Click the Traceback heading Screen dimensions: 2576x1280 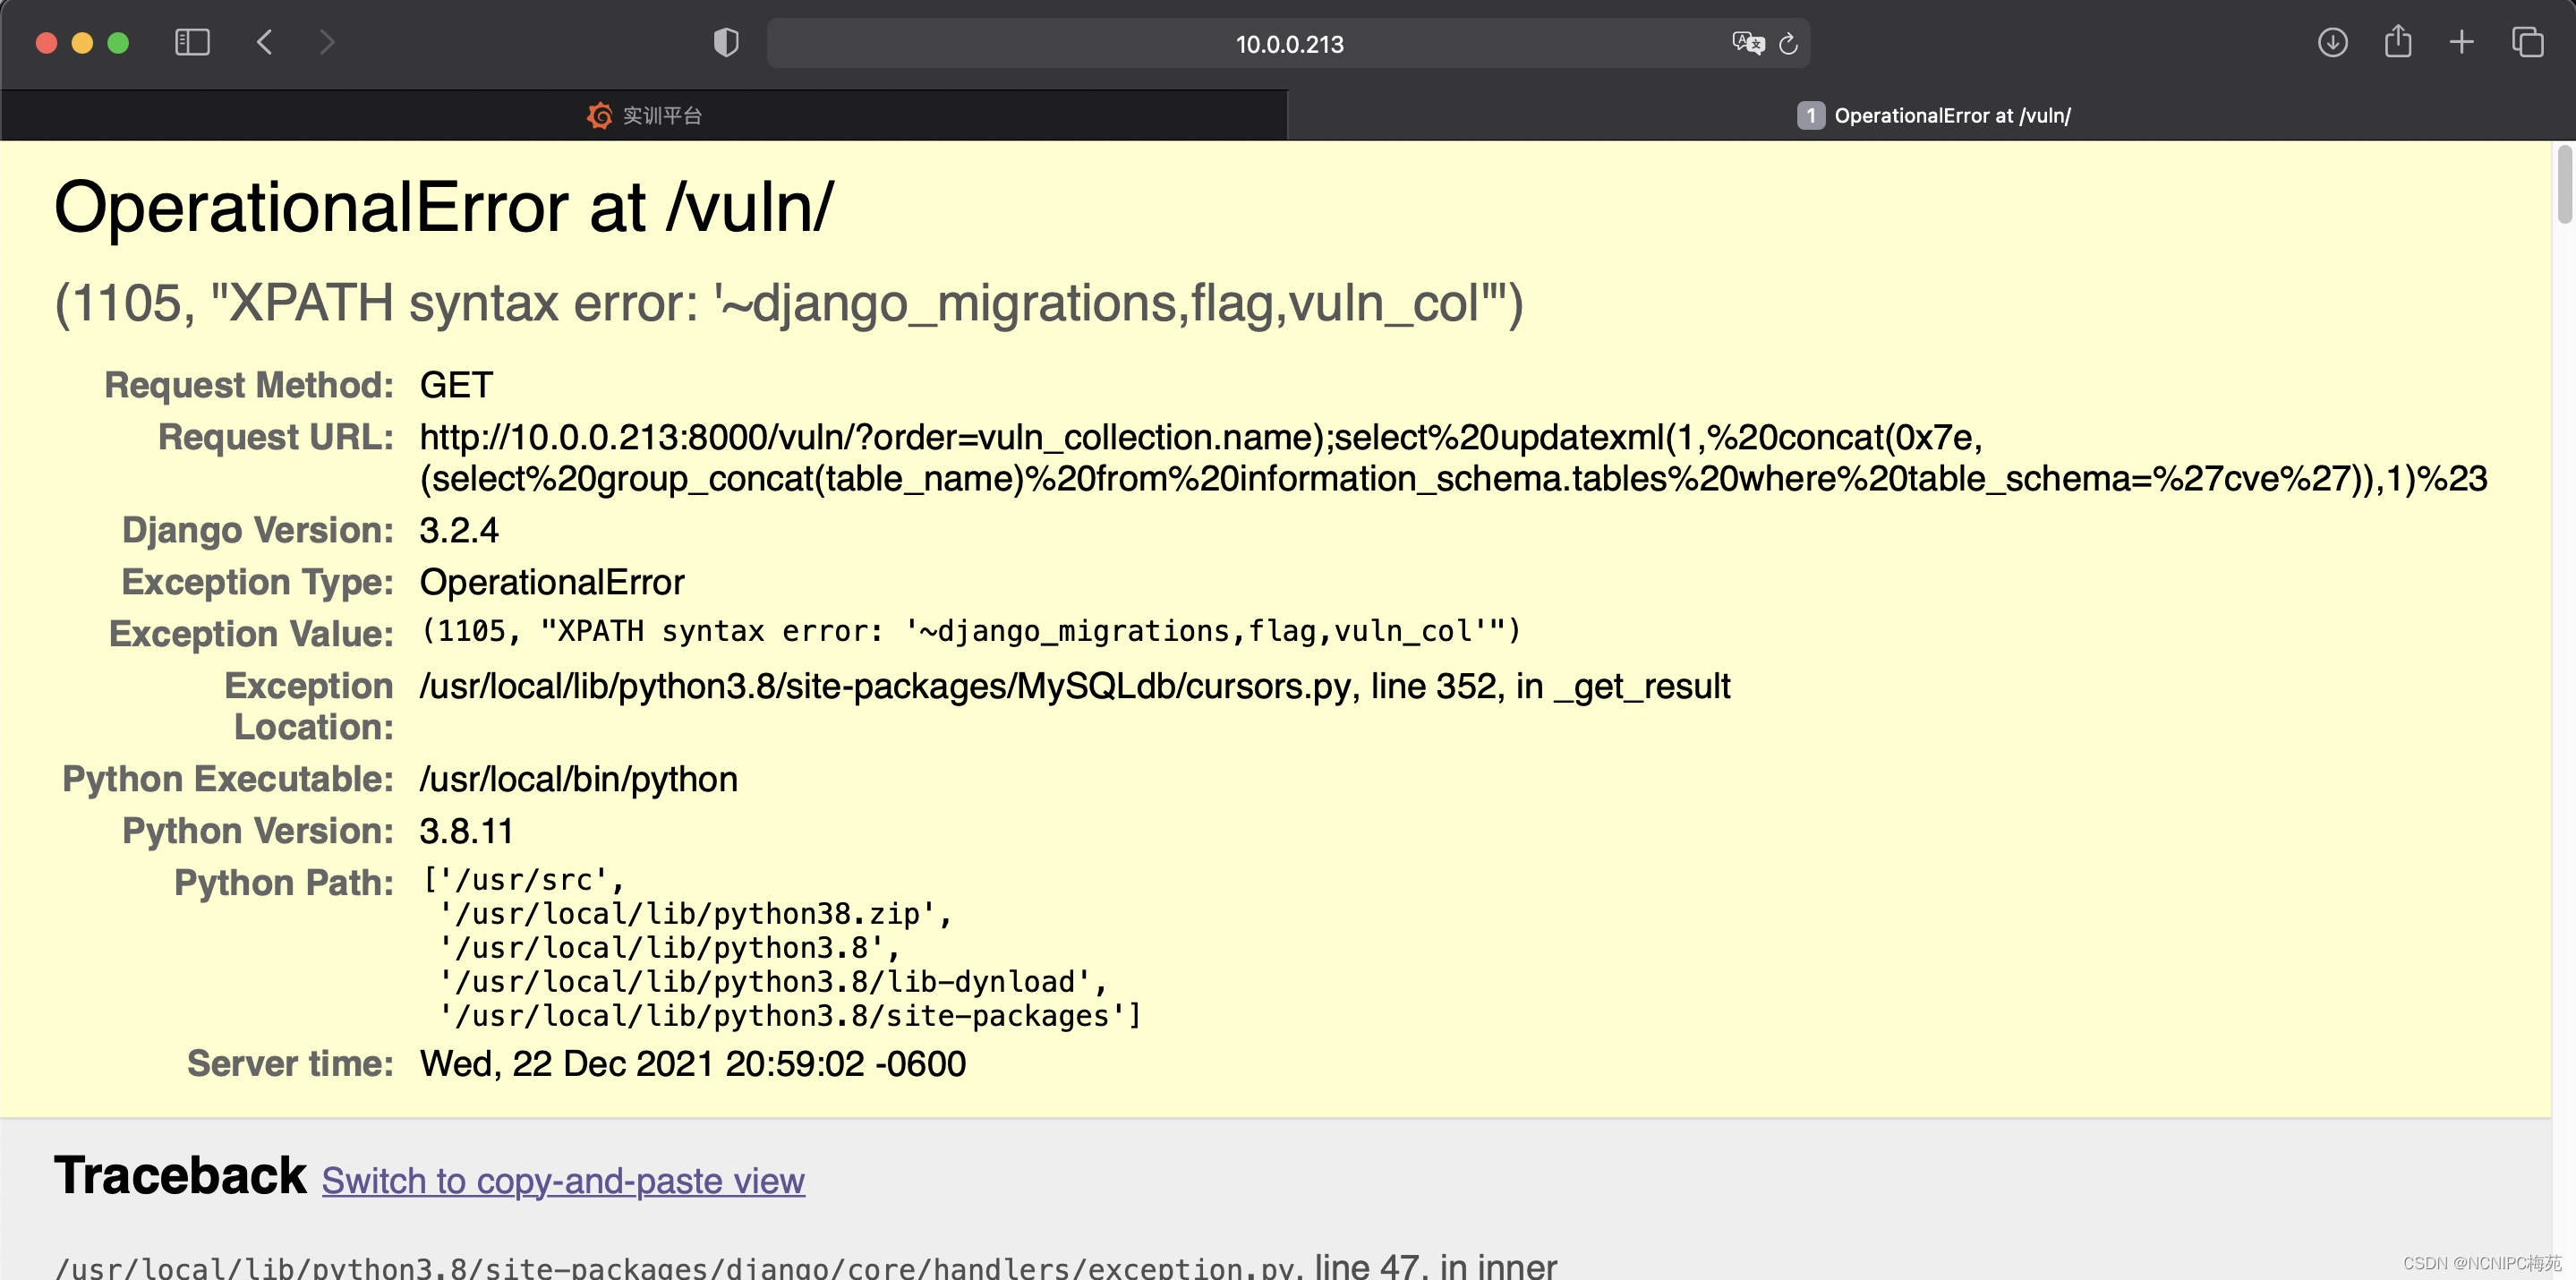click(x=180, y=1175)
